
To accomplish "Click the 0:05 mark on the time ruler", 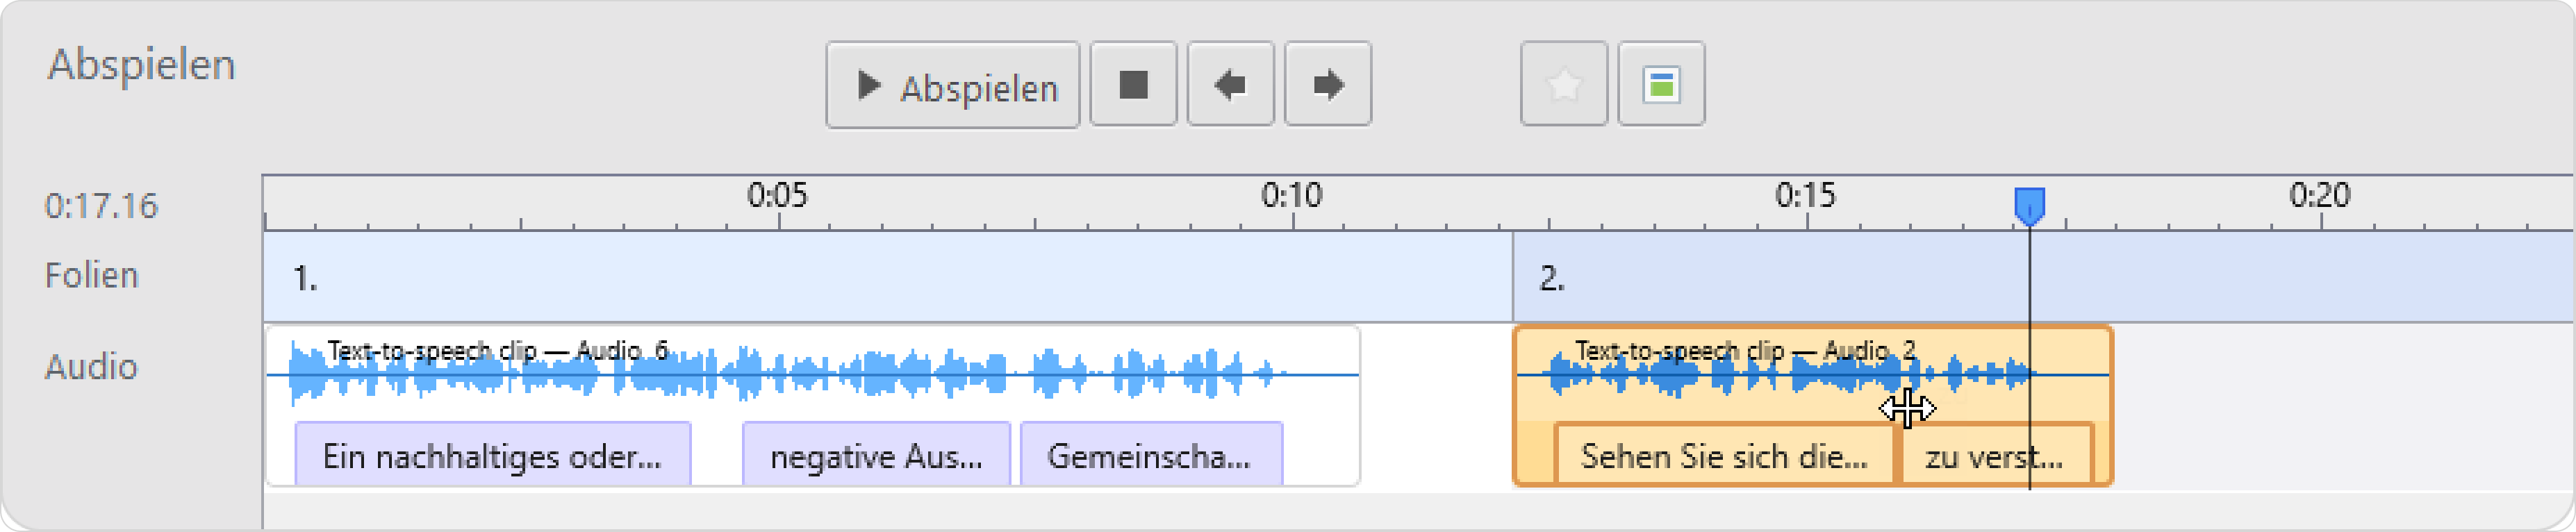I will pos(778,195).
